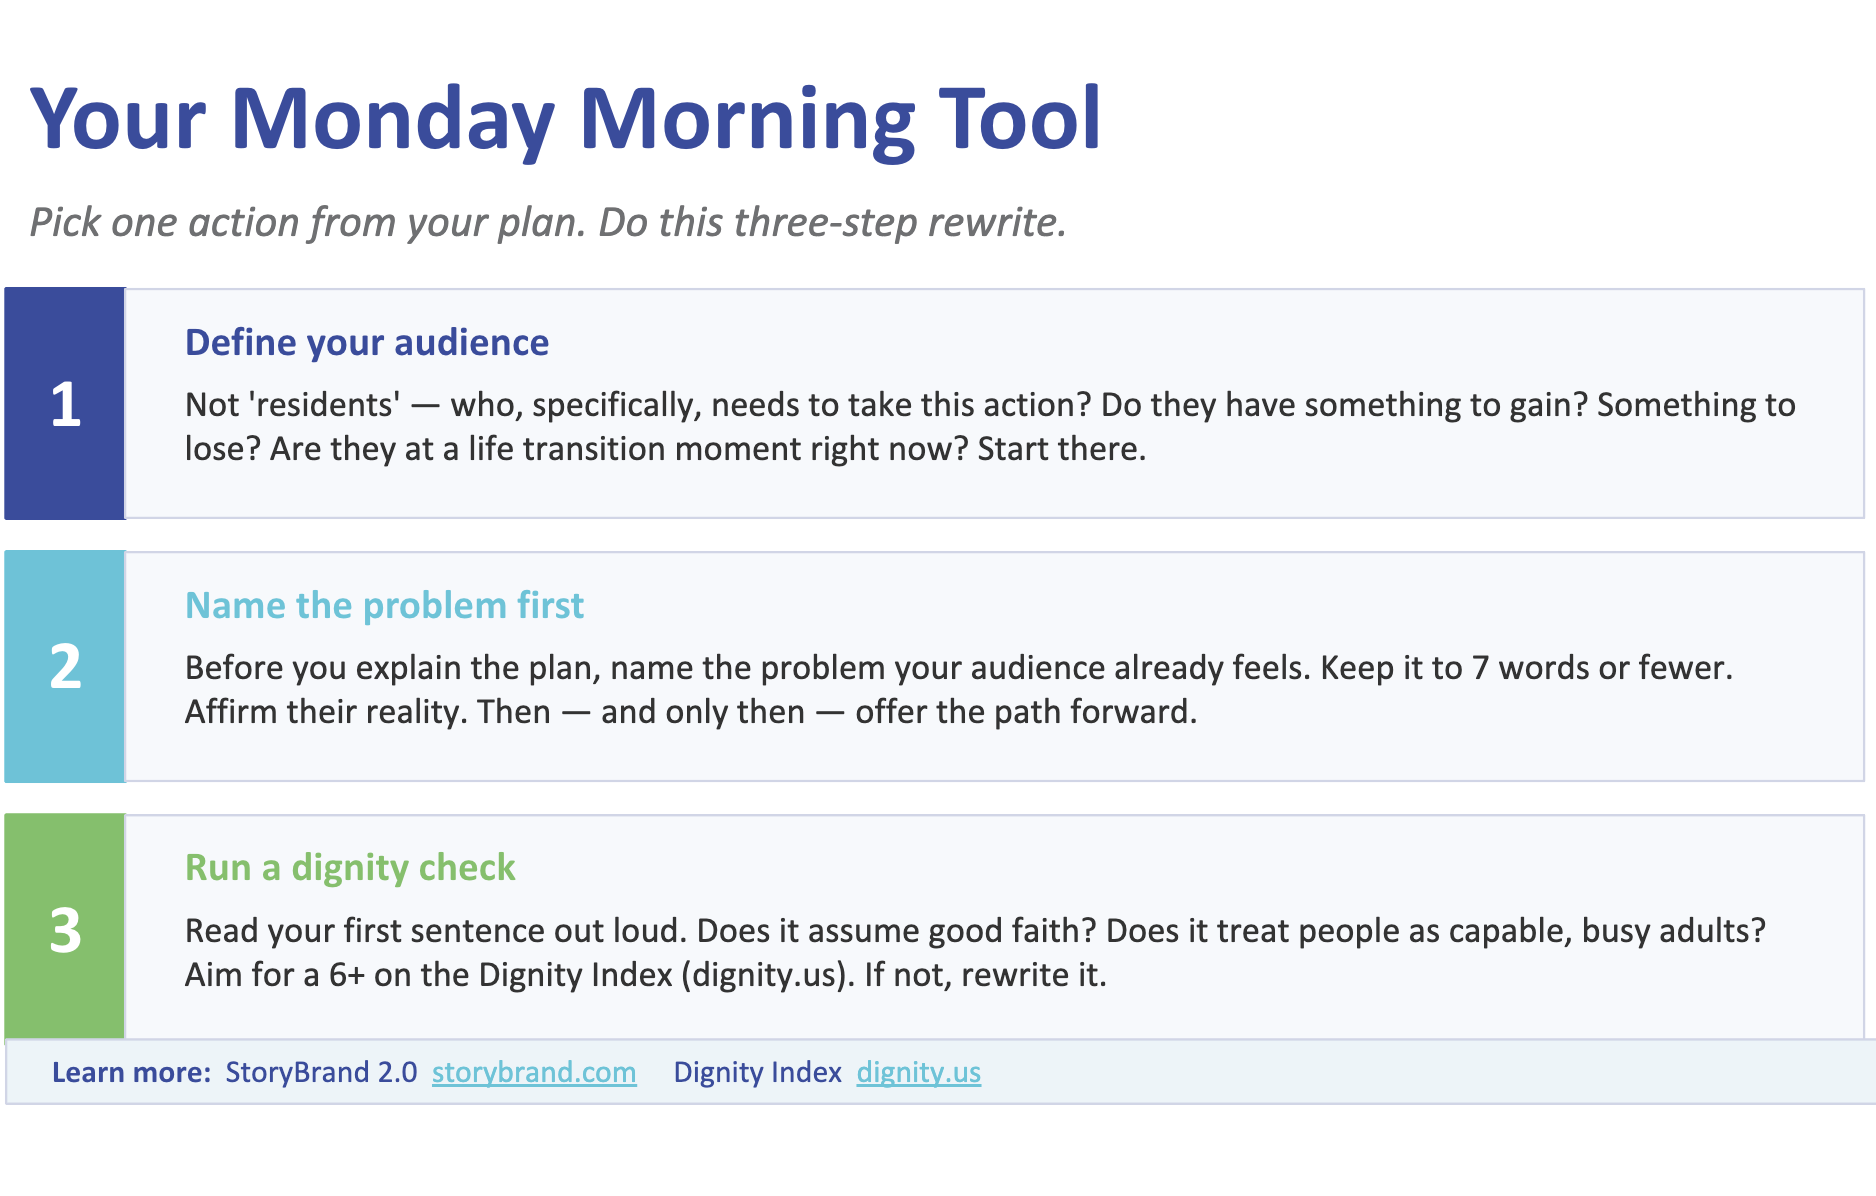Open the storybrand.com link
The height and width of the screenshot is (1196, 1876).
click(x=534, y=1072)
